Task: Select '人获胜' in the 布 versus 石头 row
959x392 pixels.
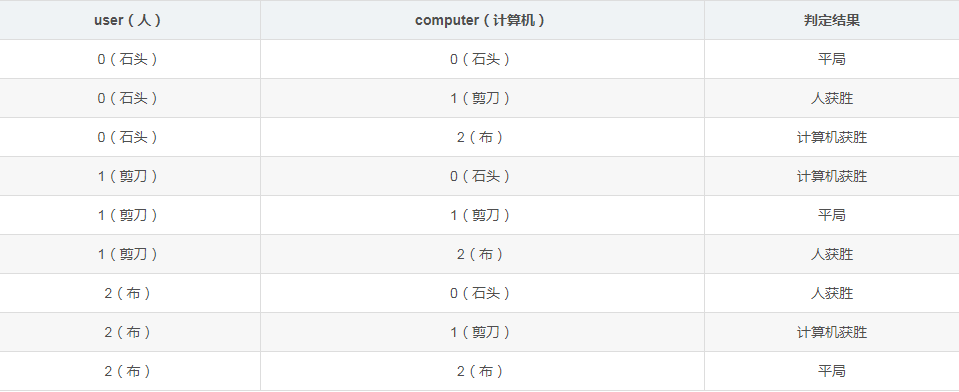Action: tap(832, 294)
